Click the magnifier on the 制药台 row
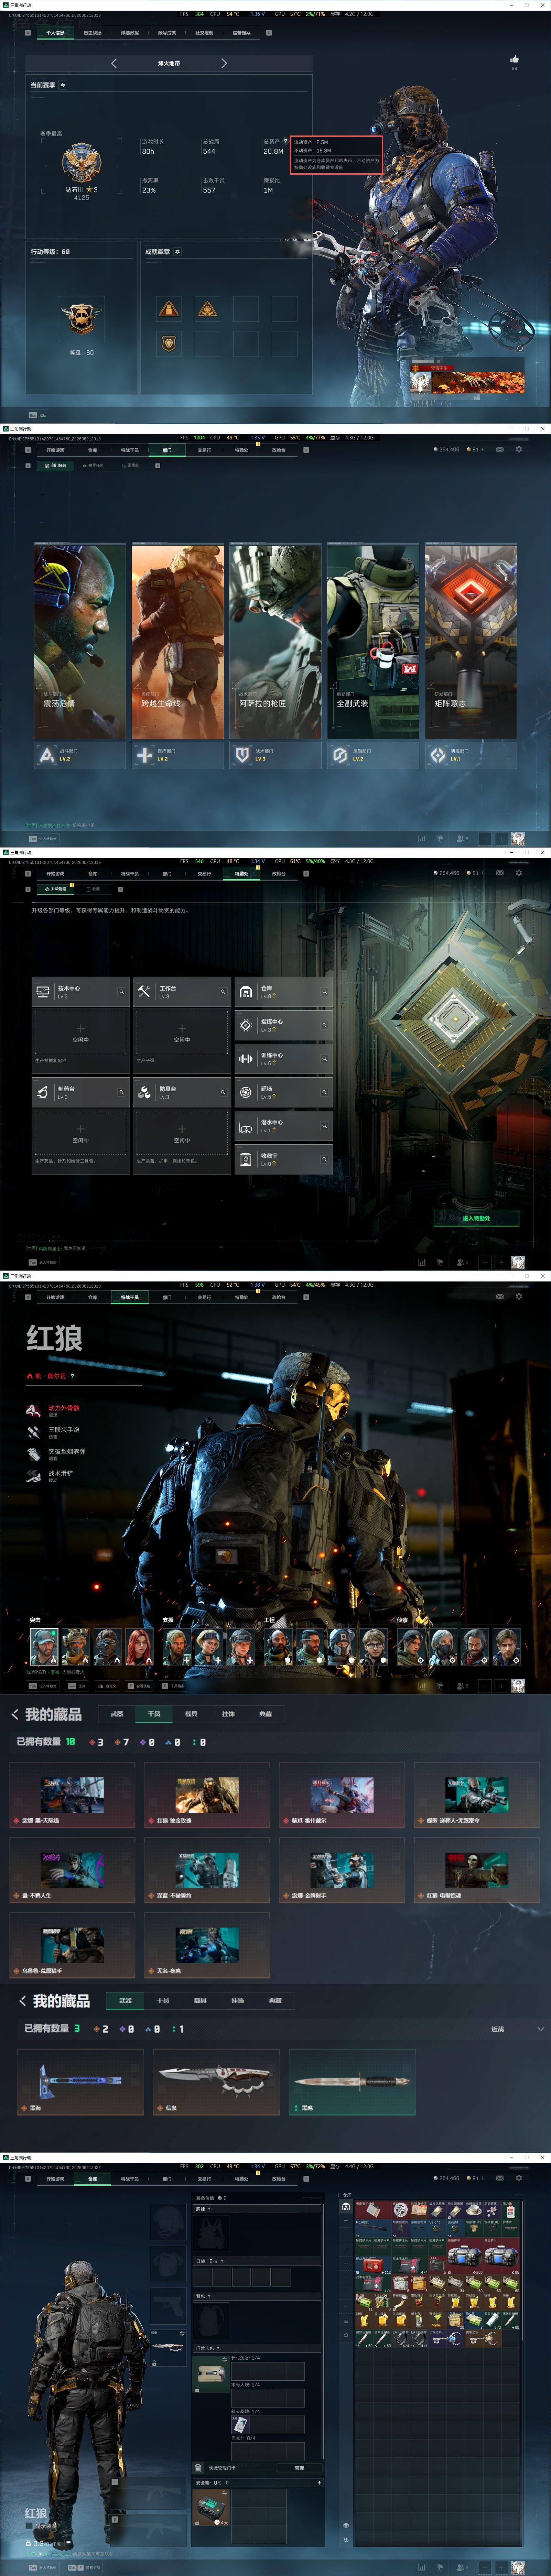The width and height of the screenshot is (551, 2576). tap(122, 1092)
